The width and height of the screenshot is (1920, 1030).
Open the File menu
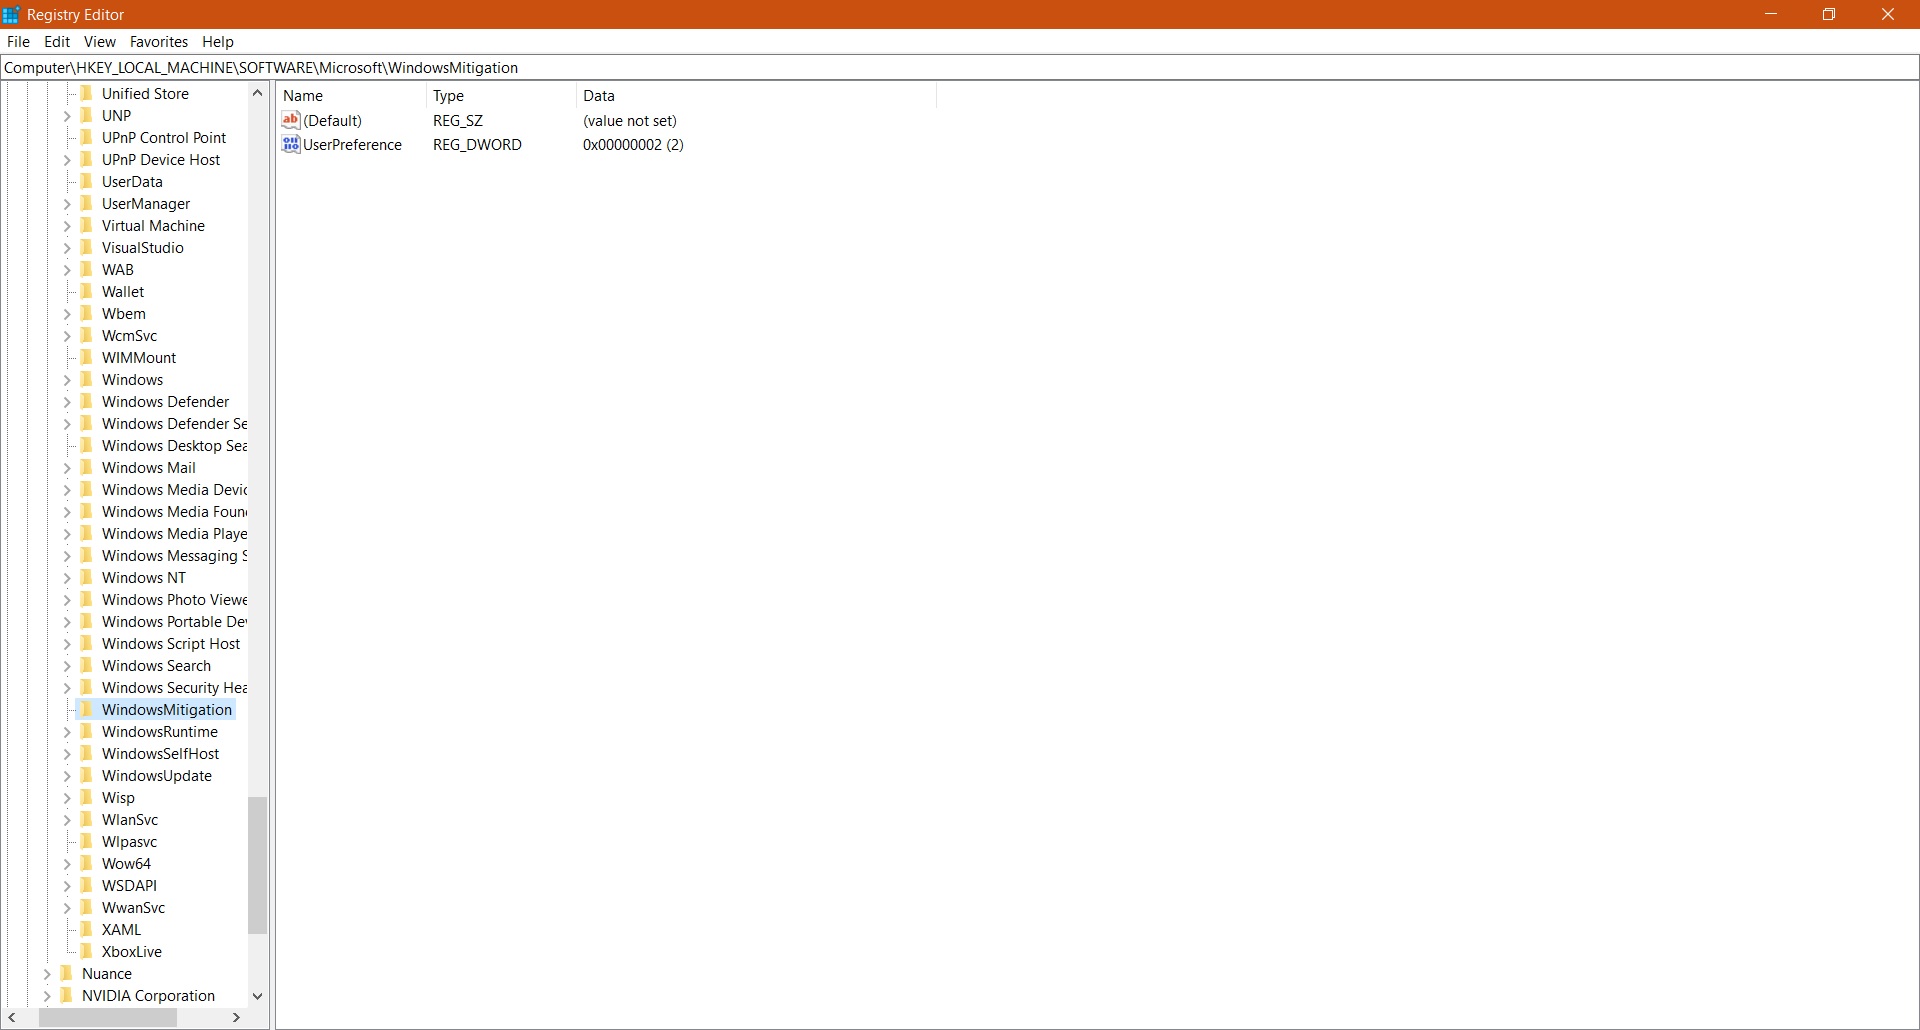[x=18, y=42]
